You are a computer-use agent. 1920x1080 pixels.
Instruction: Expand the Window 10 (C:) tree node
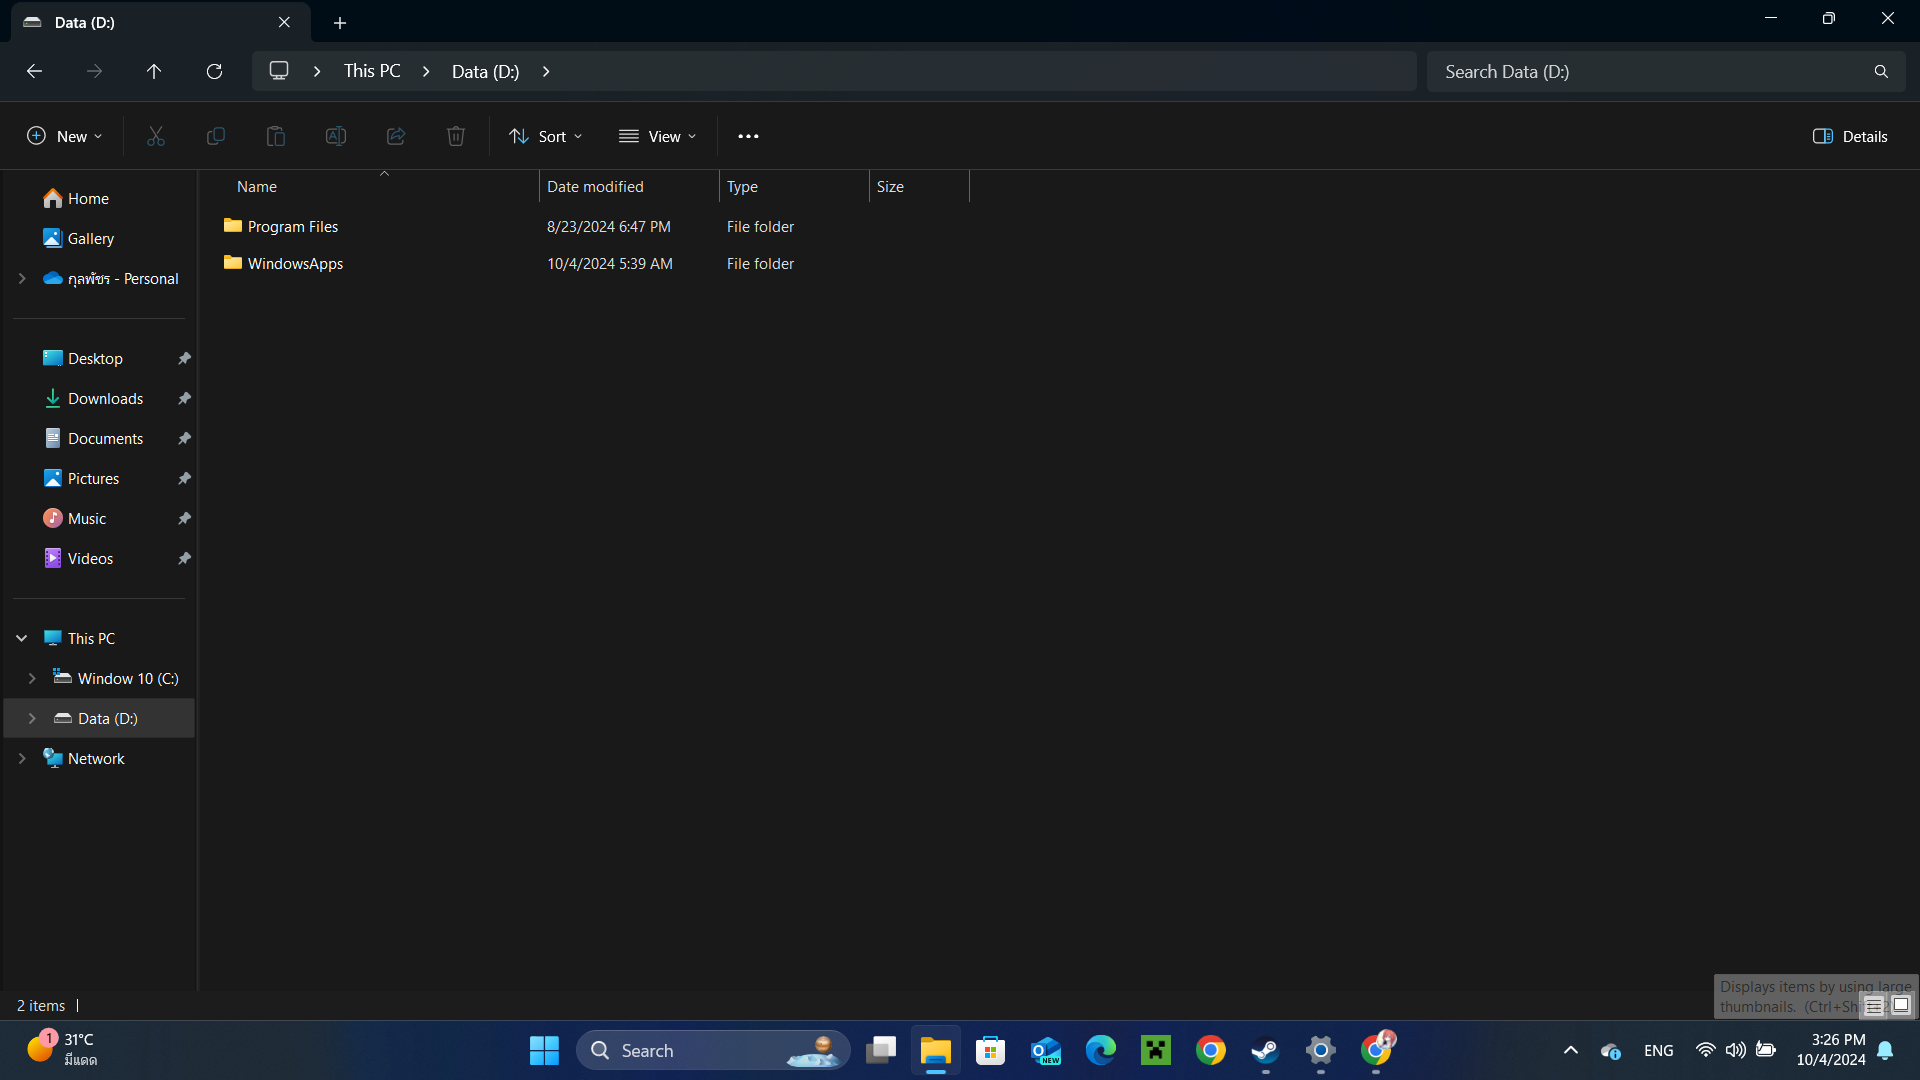[32, 678]
